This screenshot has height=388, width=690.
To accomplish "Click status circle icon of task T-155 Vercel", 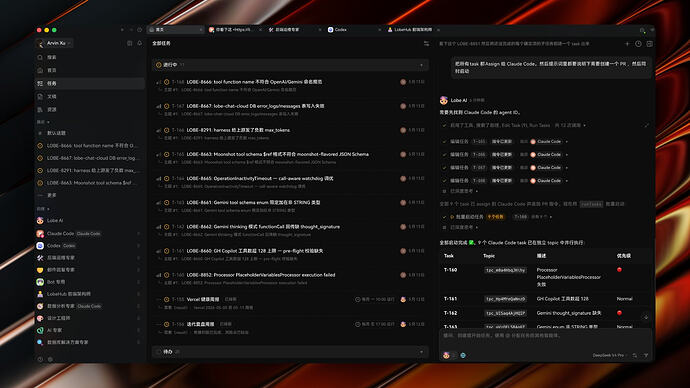I will 167,299.
